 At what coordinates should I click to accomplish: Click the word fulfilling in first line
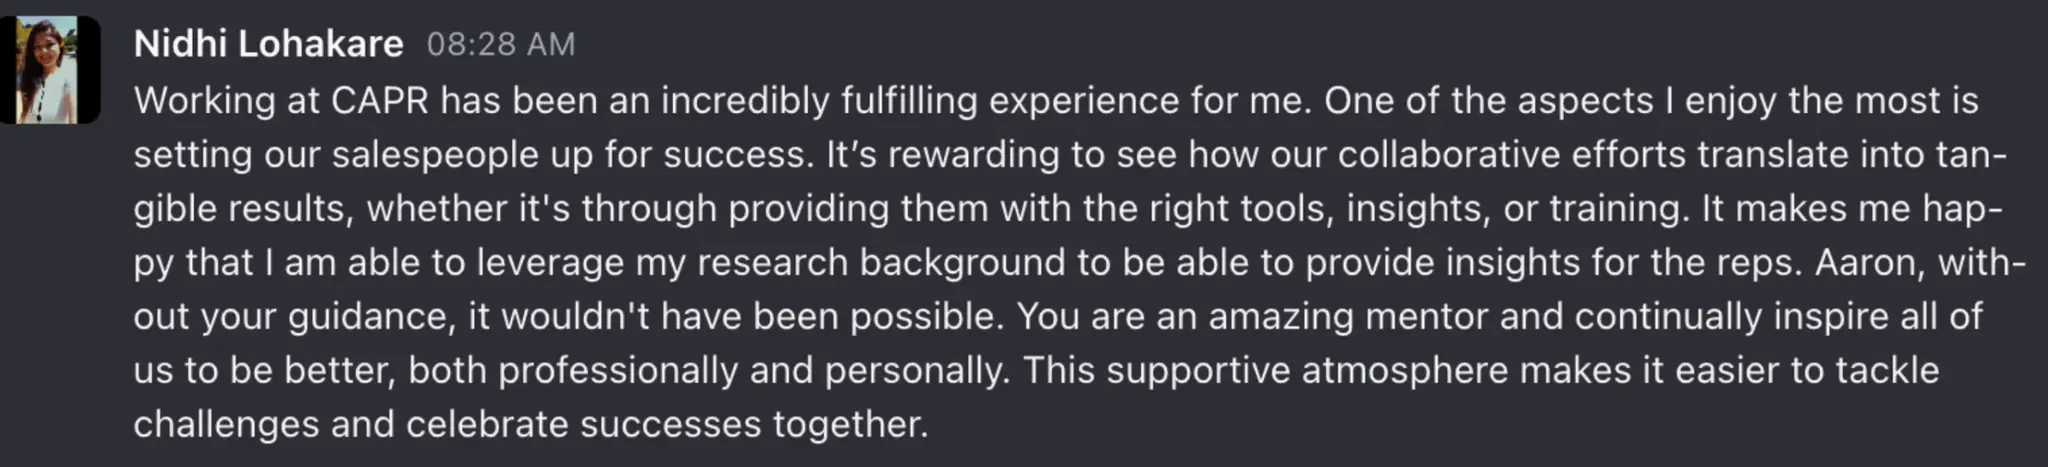[908, 101]
